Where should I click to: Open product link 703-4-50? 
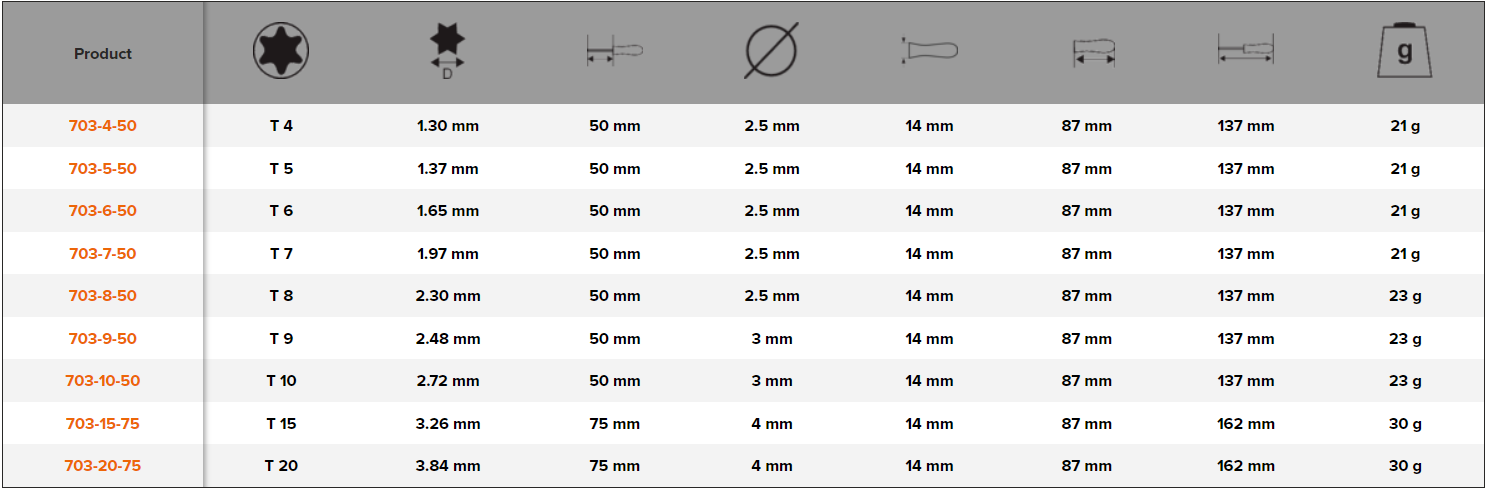tap(103, 126)
